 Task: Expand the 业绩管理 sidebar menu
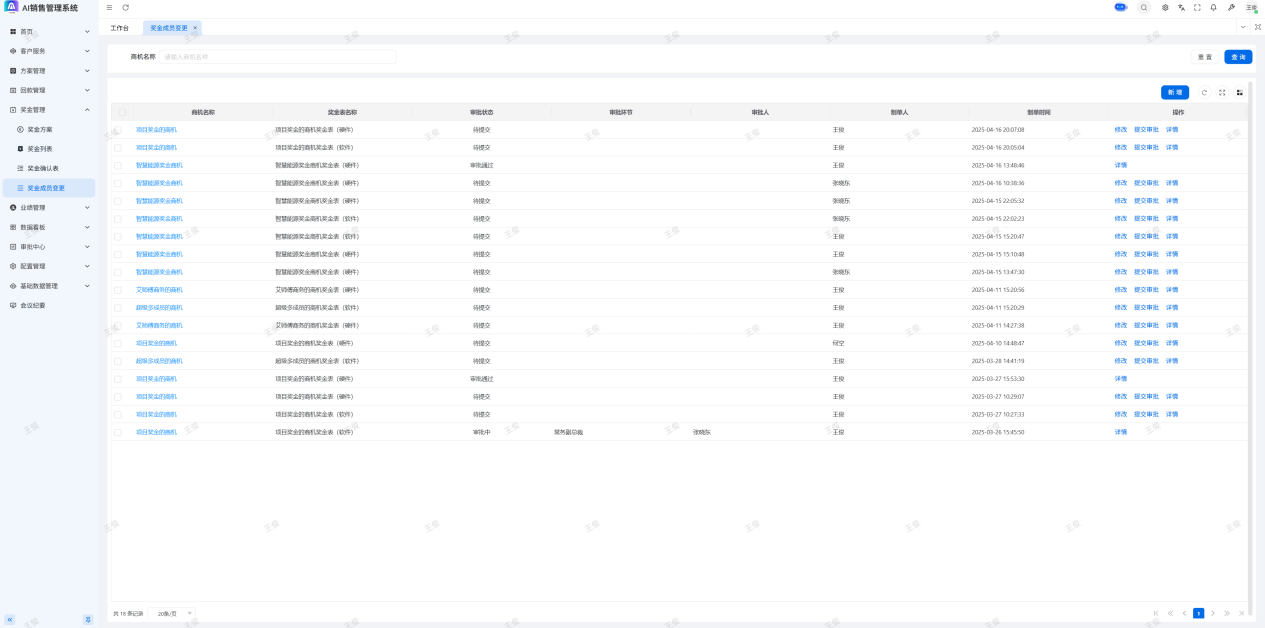(x=50, y=208)
